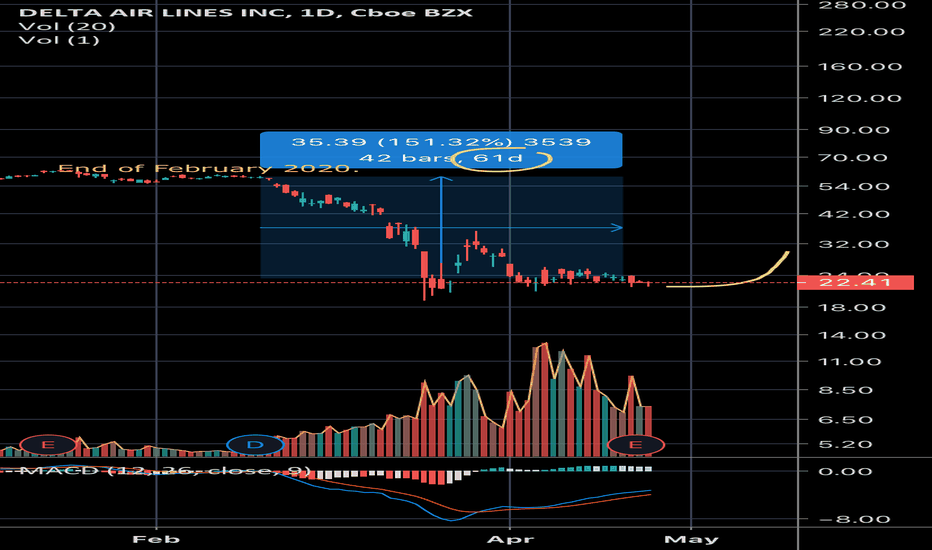Click the blue D dividend marker
Screen dimensions: 932x550
tap(255, 444)
